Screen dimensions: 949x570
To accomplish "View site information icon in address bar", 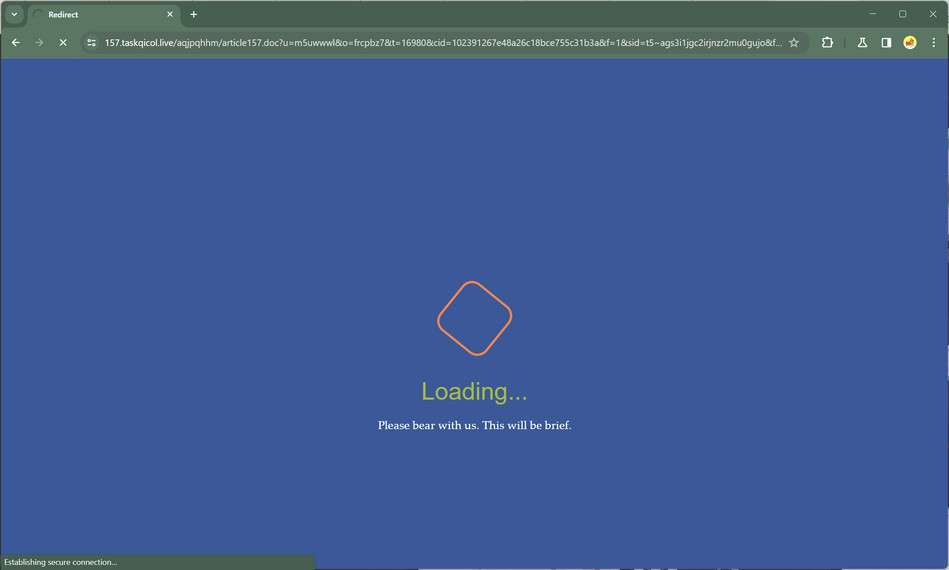I will point(91,42).
